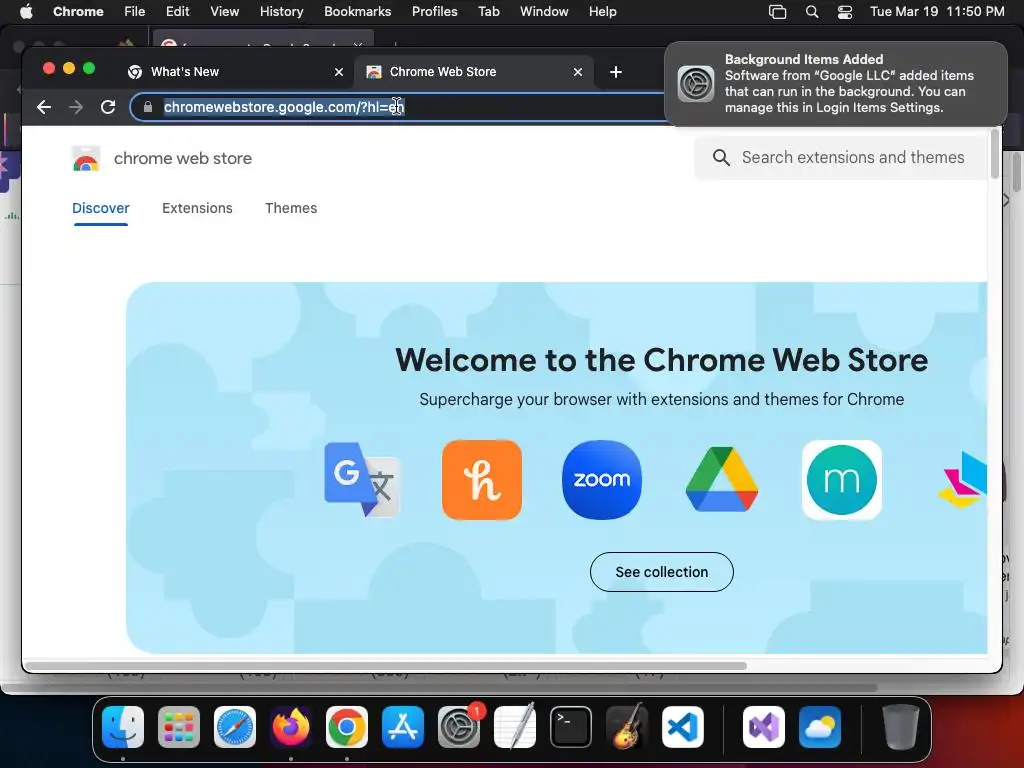The height and width of the screenshot is (768, 1024).
Task: Open the Window menu
Action: pyautogui.click(x=544, y=12)
